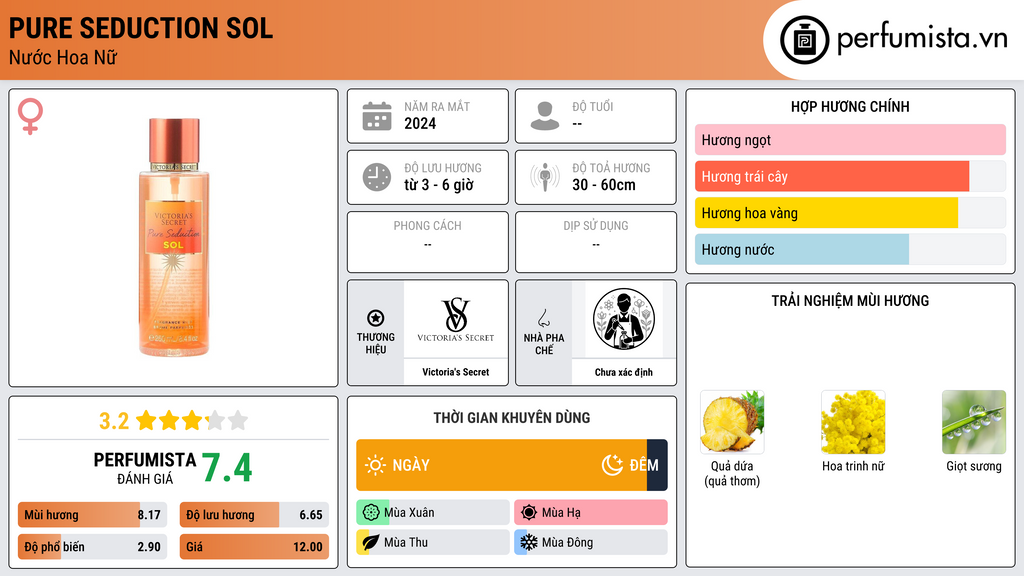
Task: Click the Mùa Hạ sun icon
Action: tap(529, 513)
